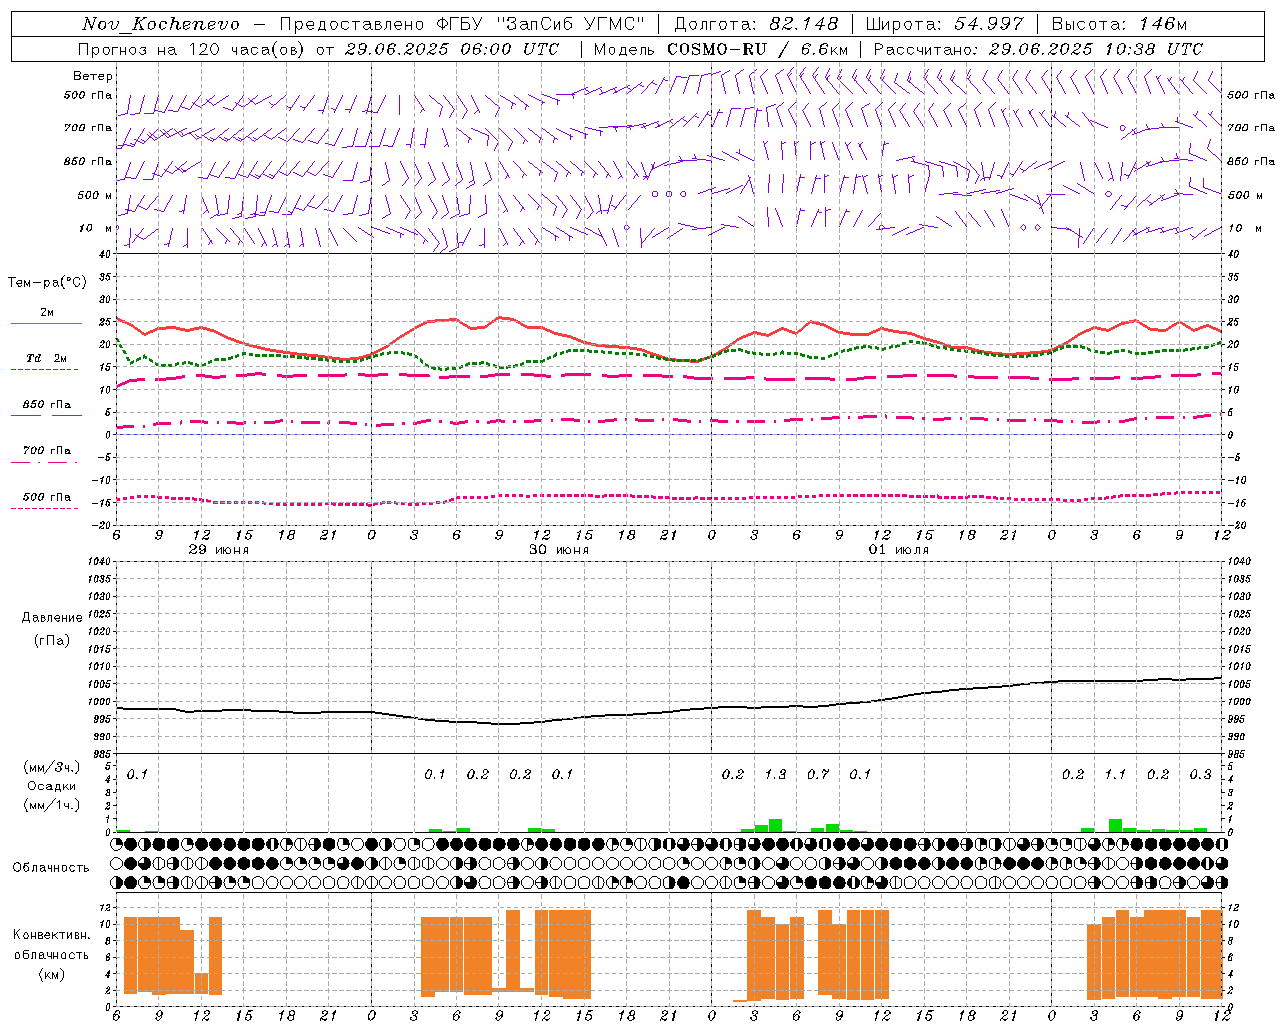Click the '(мм/1ч.)' precipitation unit label
The height and width of the screenshot is (1024, 1280).
coord(51,804)
